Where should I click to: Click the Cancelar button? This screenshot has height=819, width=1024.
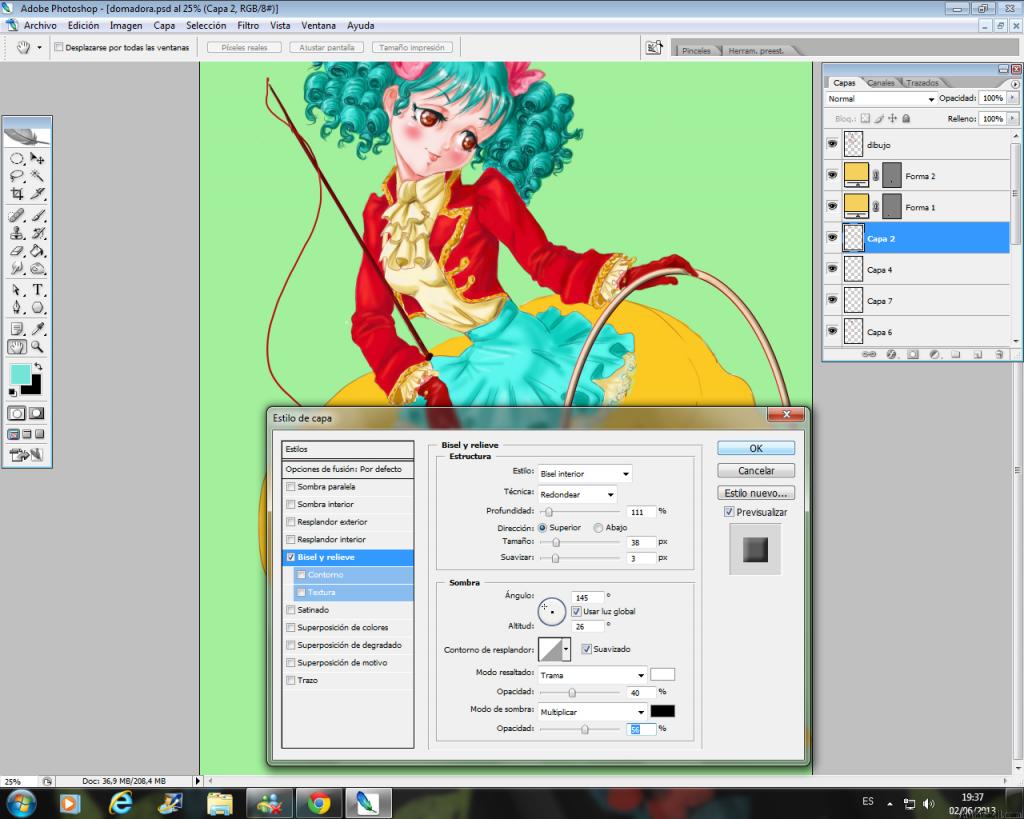(x=756, y=471)
